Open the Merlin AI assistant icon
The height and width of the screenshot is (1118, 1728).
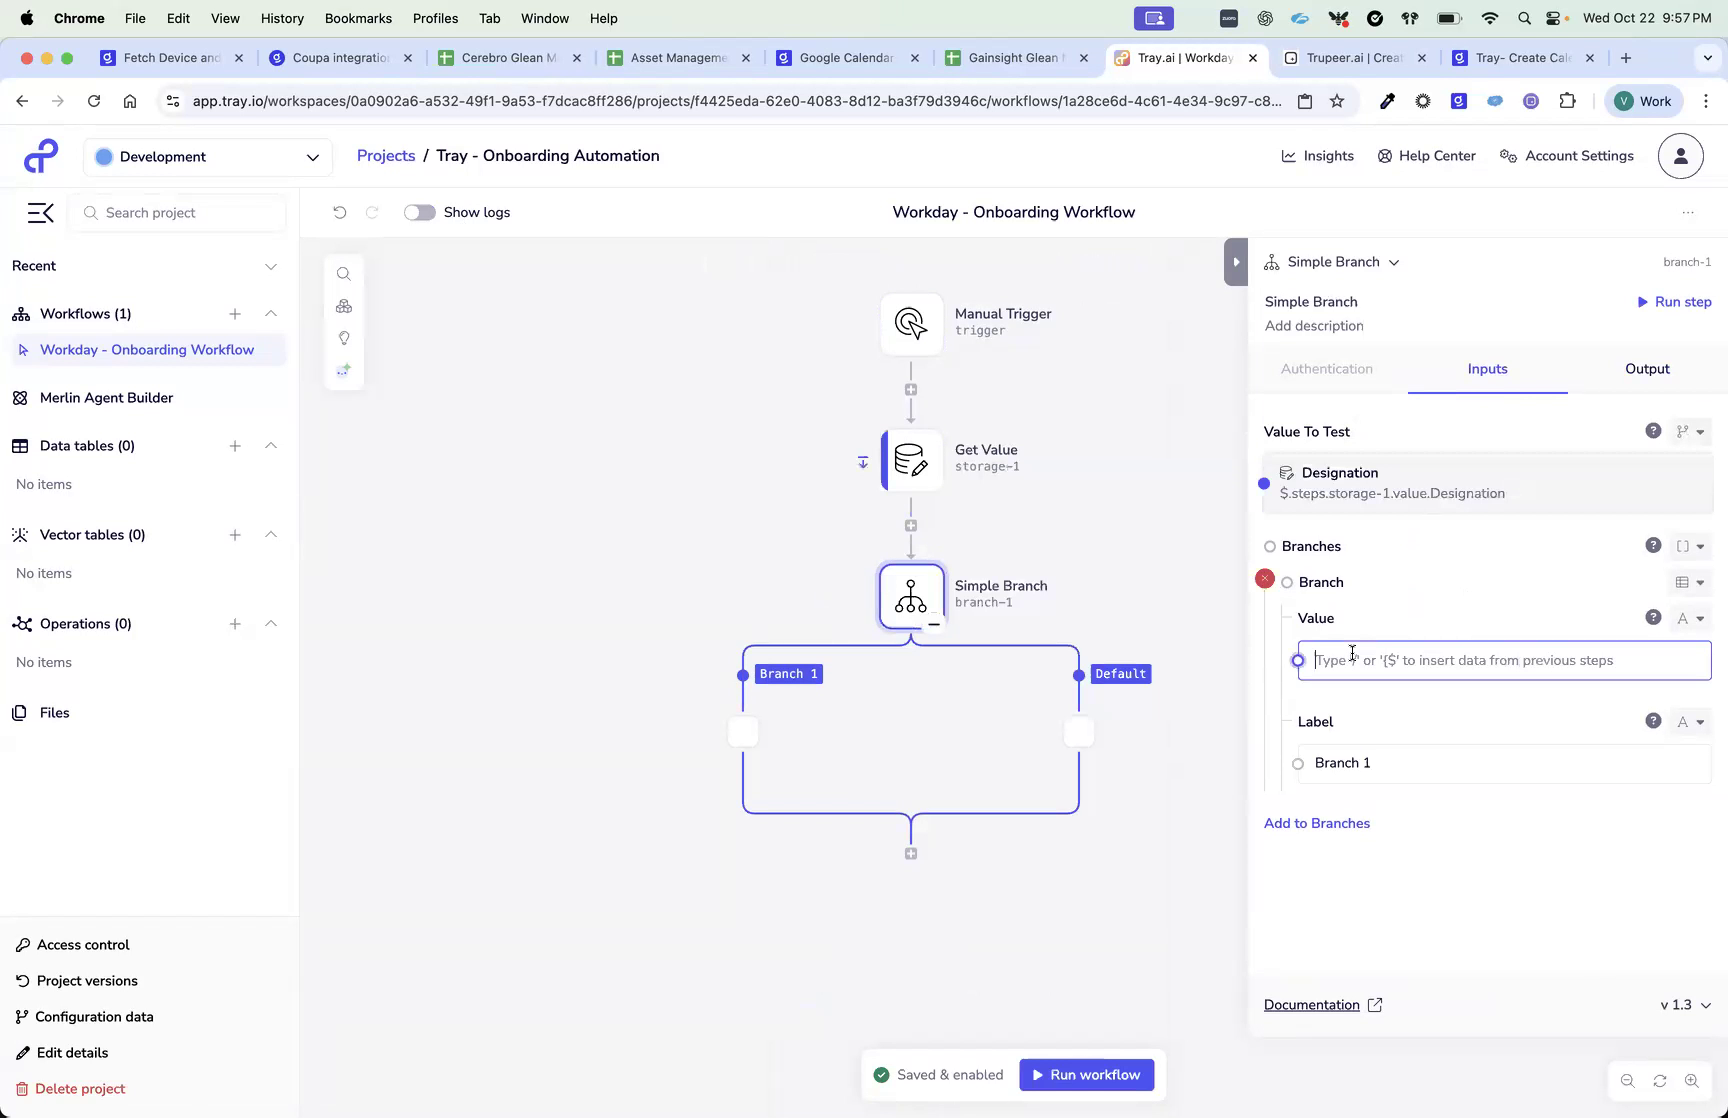pyautogui.click(x=344, y=370)
